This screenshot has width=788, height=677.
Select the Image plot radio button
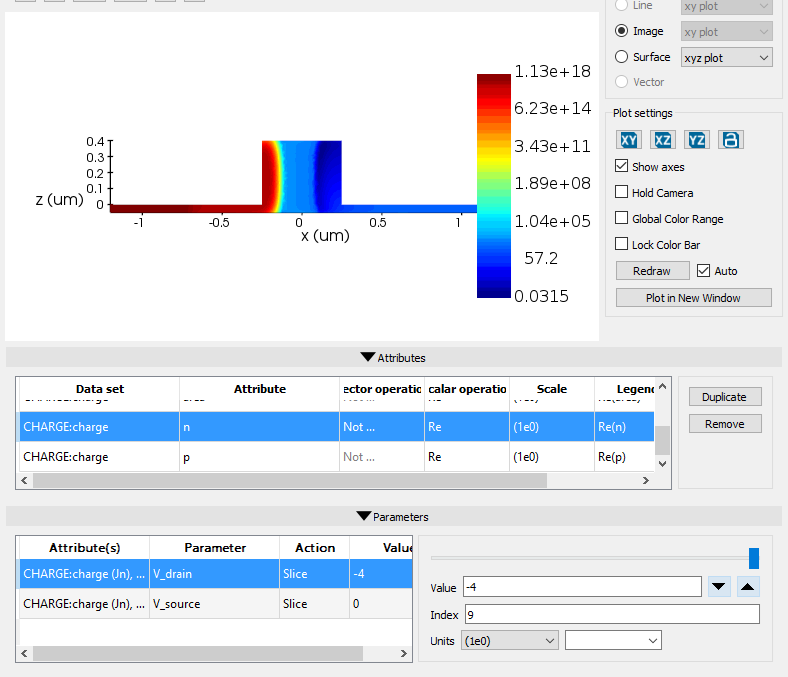(622, 31)
